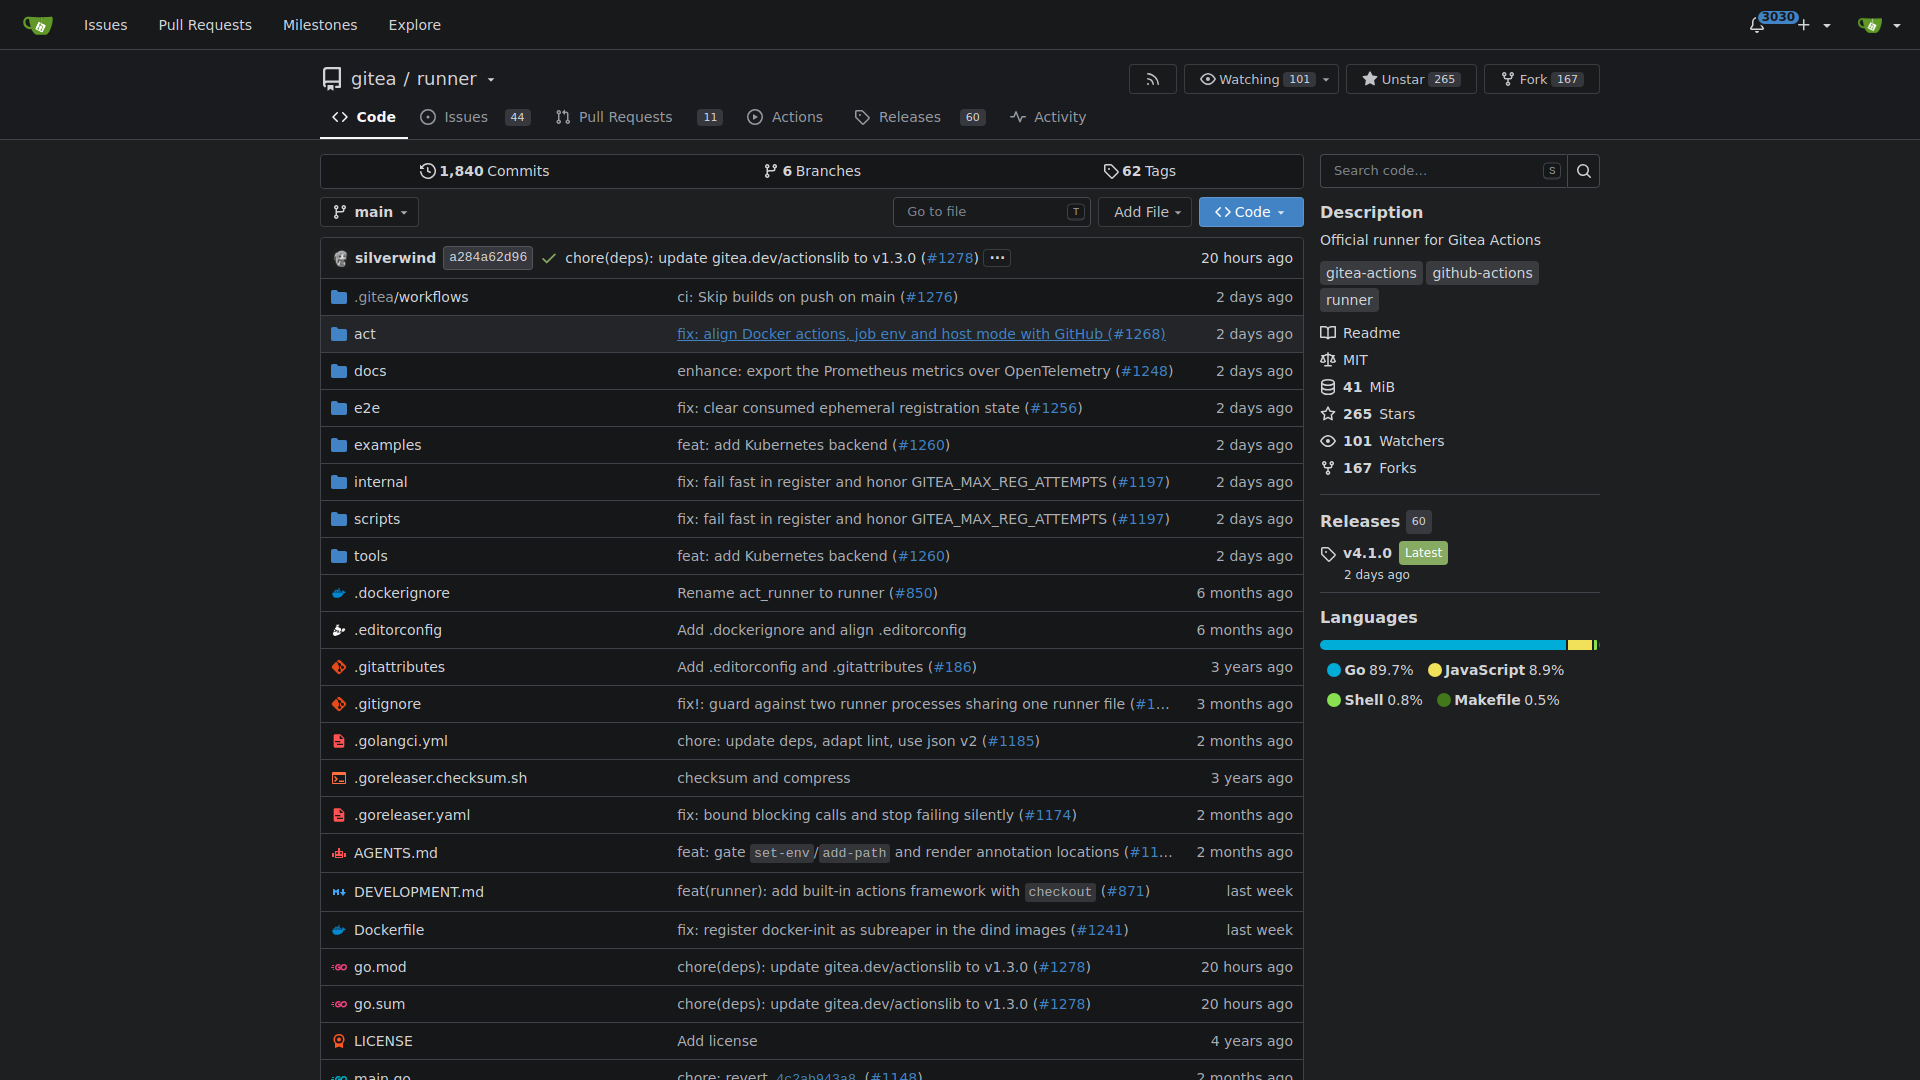The width and height of the screenshot is (1920, 1080).
Task: Focus the Search code input field
Action: (1443, 171)
